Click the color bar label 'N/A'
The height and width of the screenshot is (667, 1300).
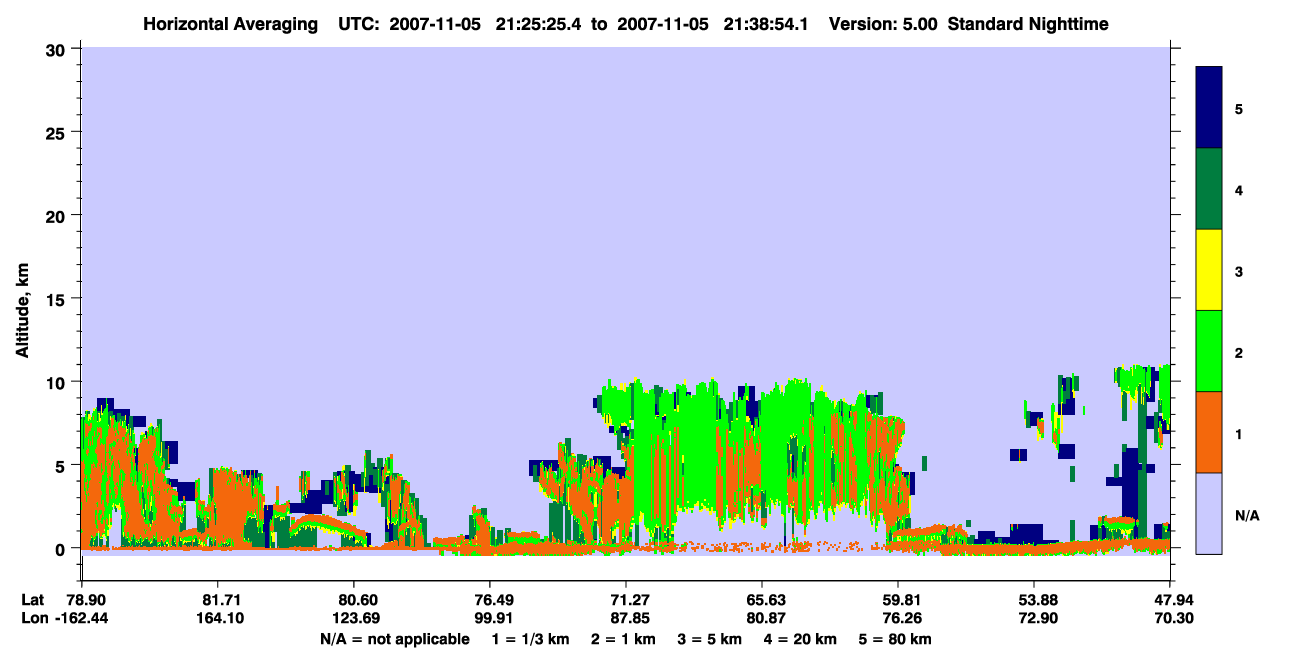(1247, 516)
